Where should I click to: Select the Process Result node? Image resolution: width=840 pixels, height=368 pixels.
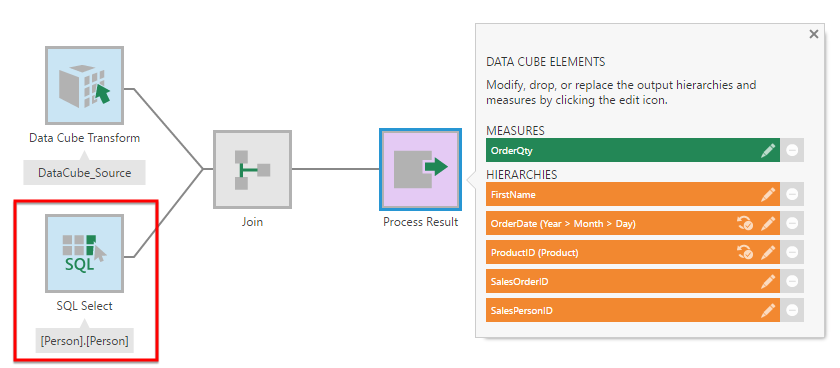421,169
